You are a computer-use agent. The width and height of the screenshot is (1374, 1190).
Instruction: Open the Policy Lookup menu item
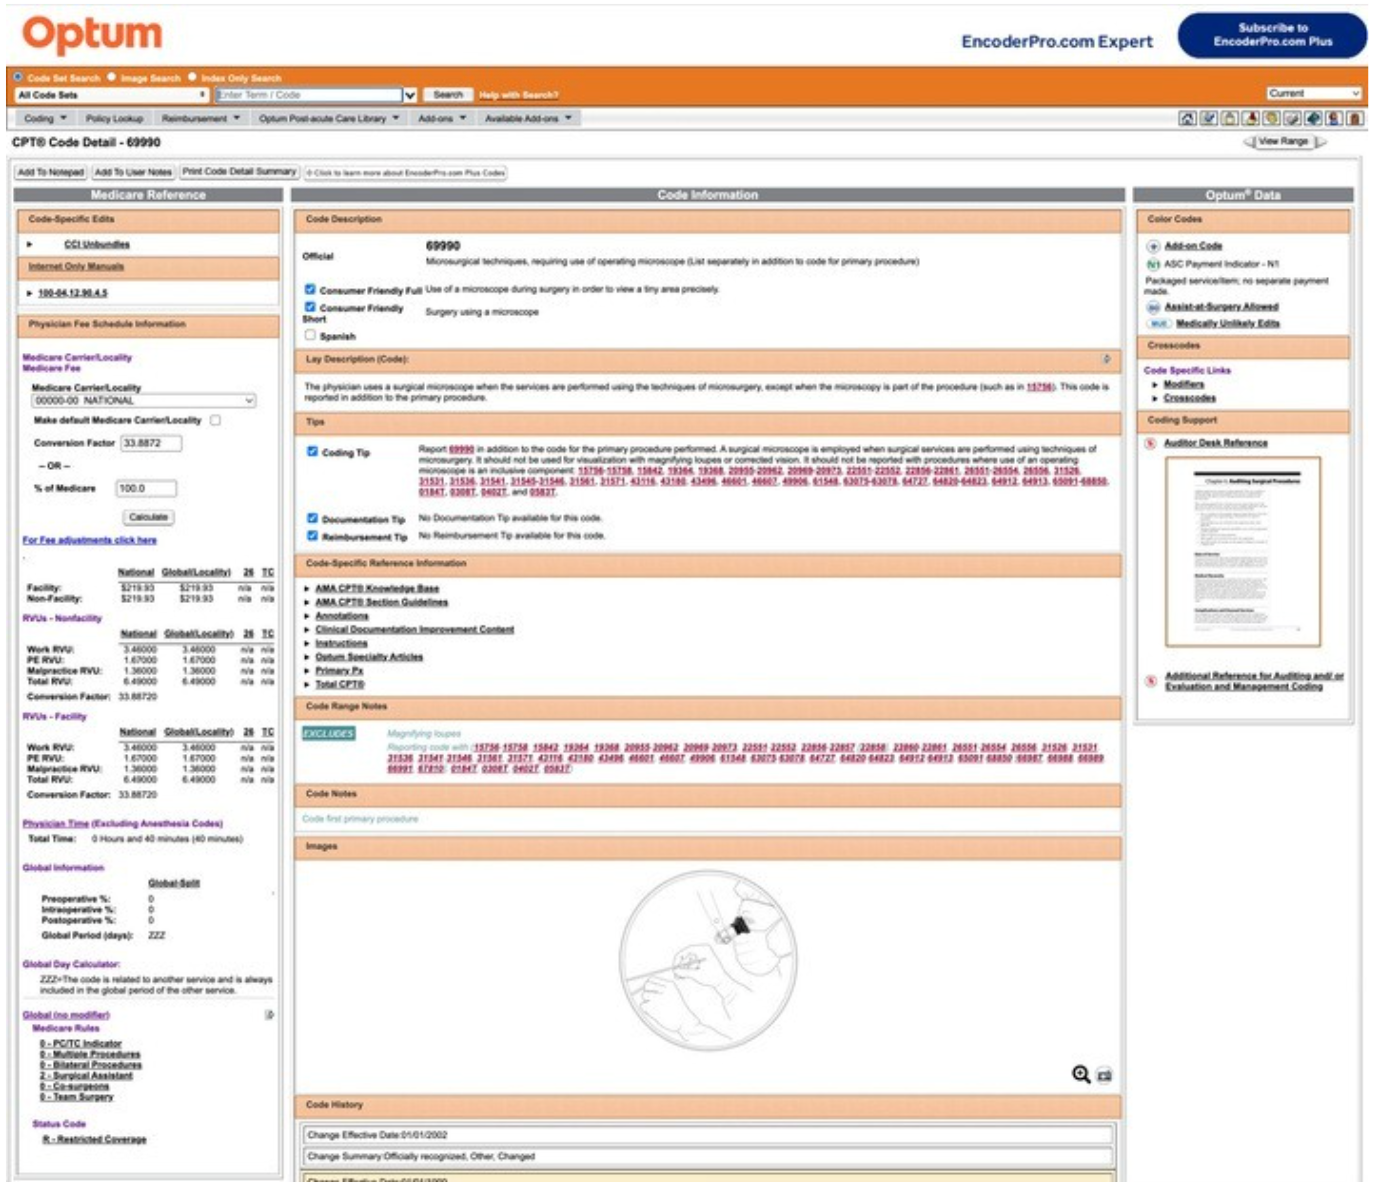coord(114,118)
